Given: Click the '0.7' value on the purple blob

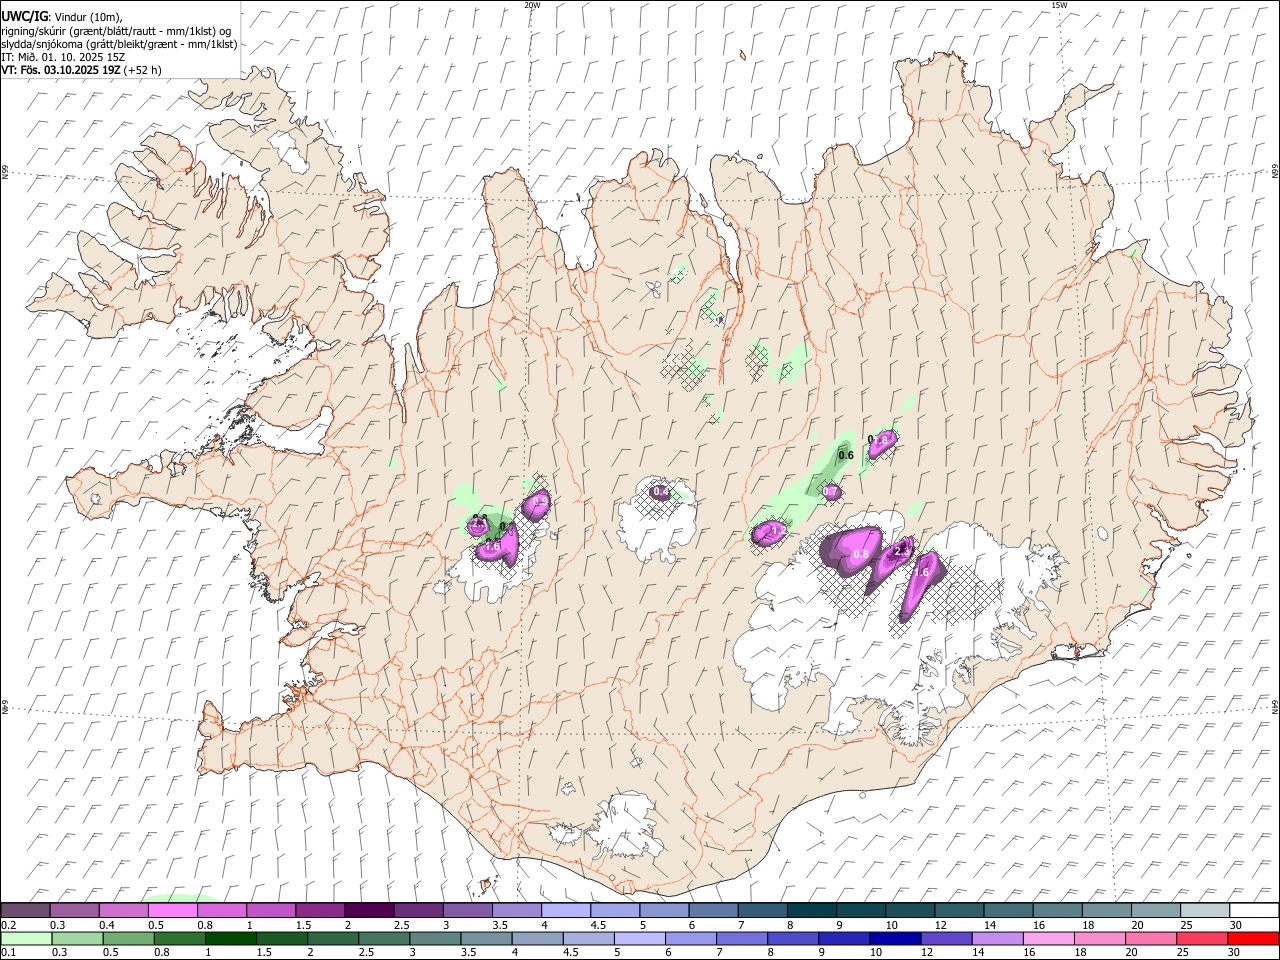Looking at the screenshot, I should [x=830, y=492].
